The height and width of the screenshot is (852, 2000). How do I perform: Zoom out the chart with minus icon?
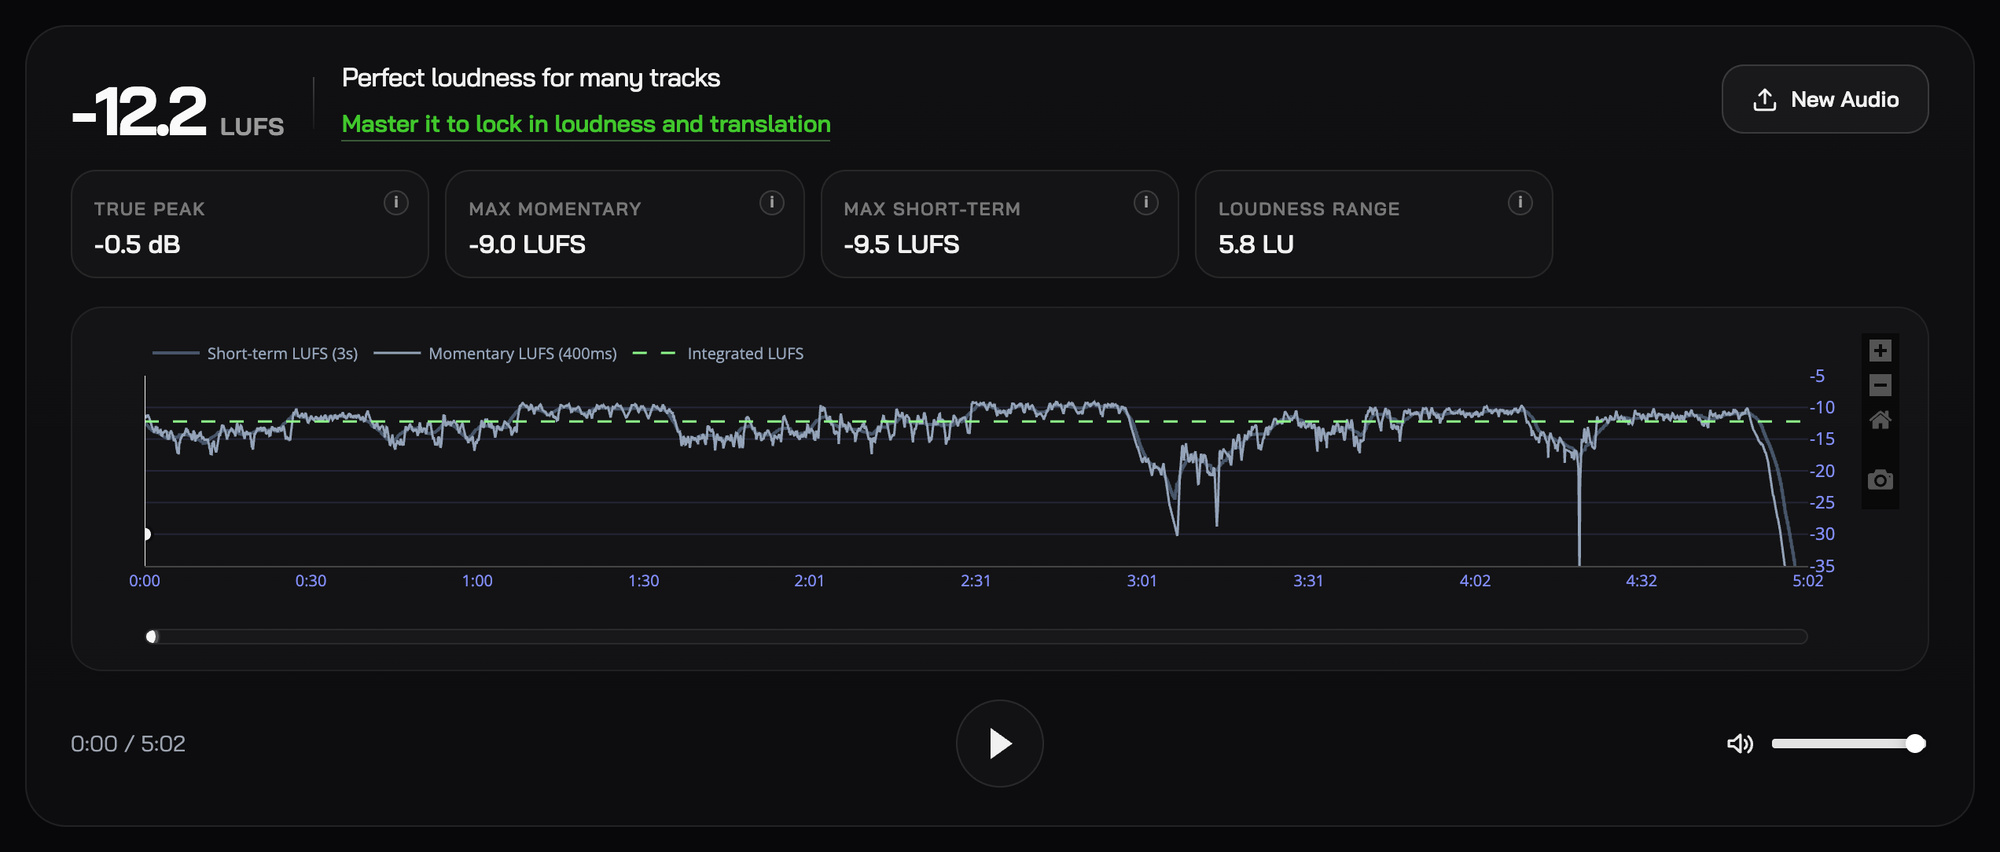tap(1880, 385)
